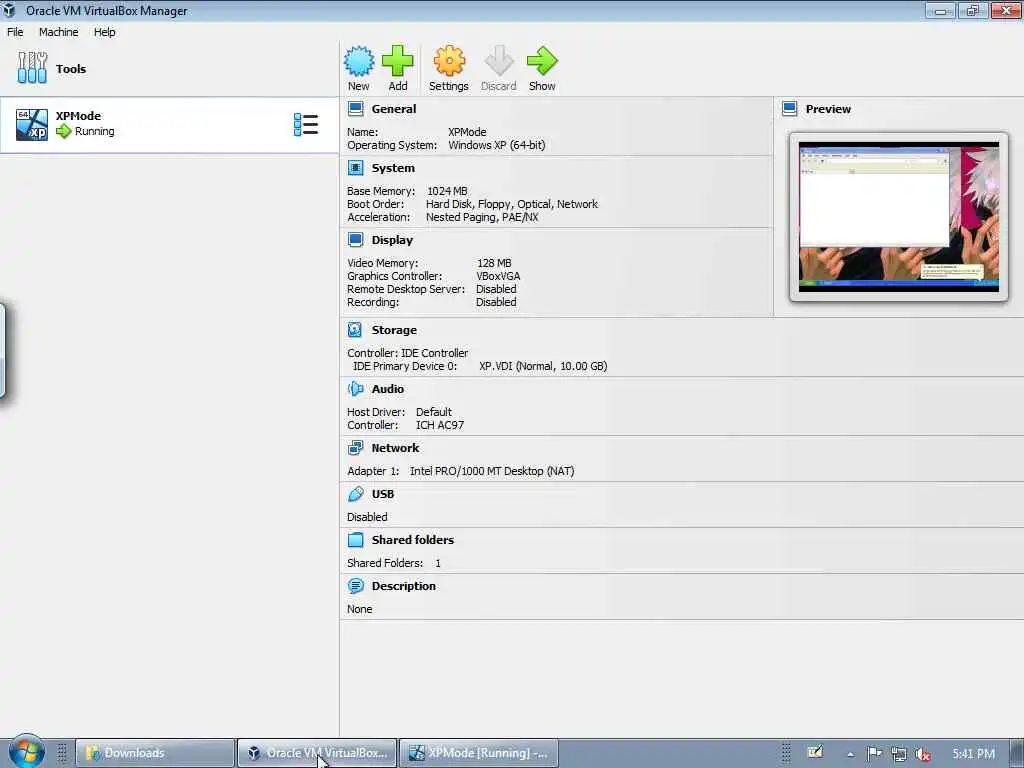Click the 'Windows XP (64-bit)' operating system value
This screenshot has height=768, width=1024.
pos(496,145)
